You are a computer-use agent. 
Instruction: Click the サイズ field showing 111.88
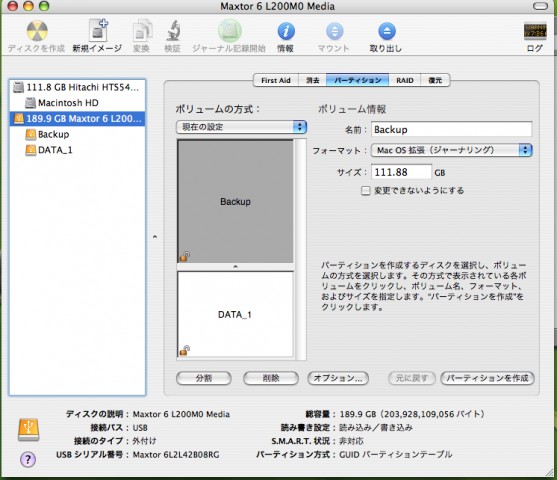pos(401,172)
